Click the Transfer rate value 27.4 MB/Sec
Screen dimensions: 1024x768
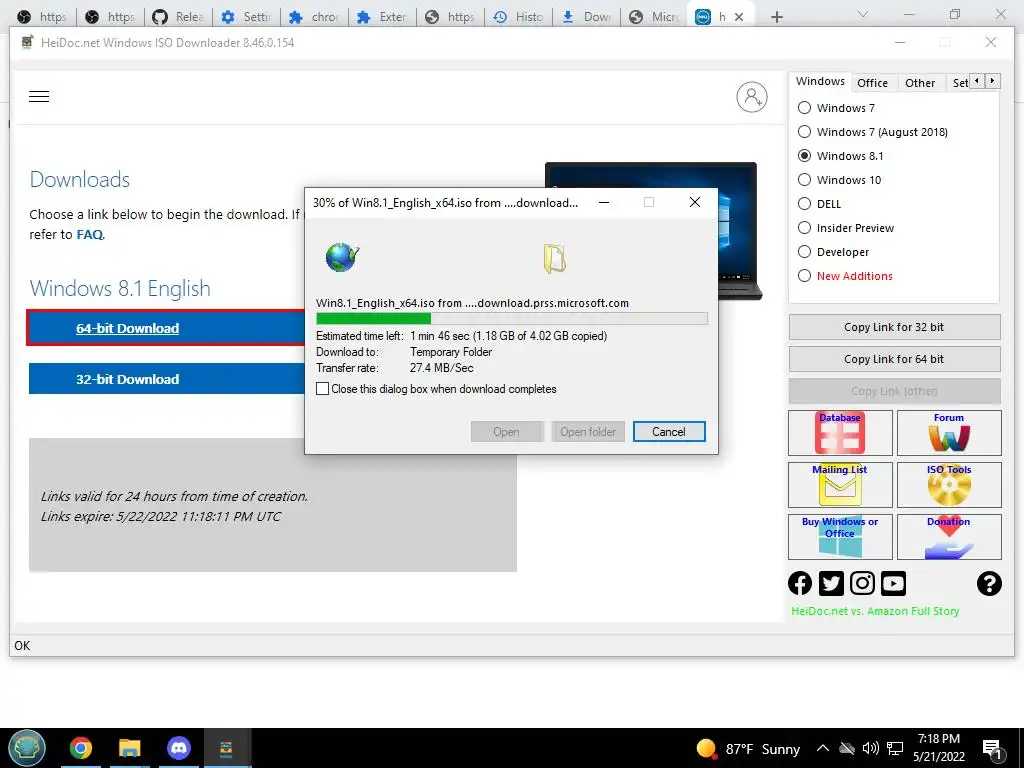441,368
